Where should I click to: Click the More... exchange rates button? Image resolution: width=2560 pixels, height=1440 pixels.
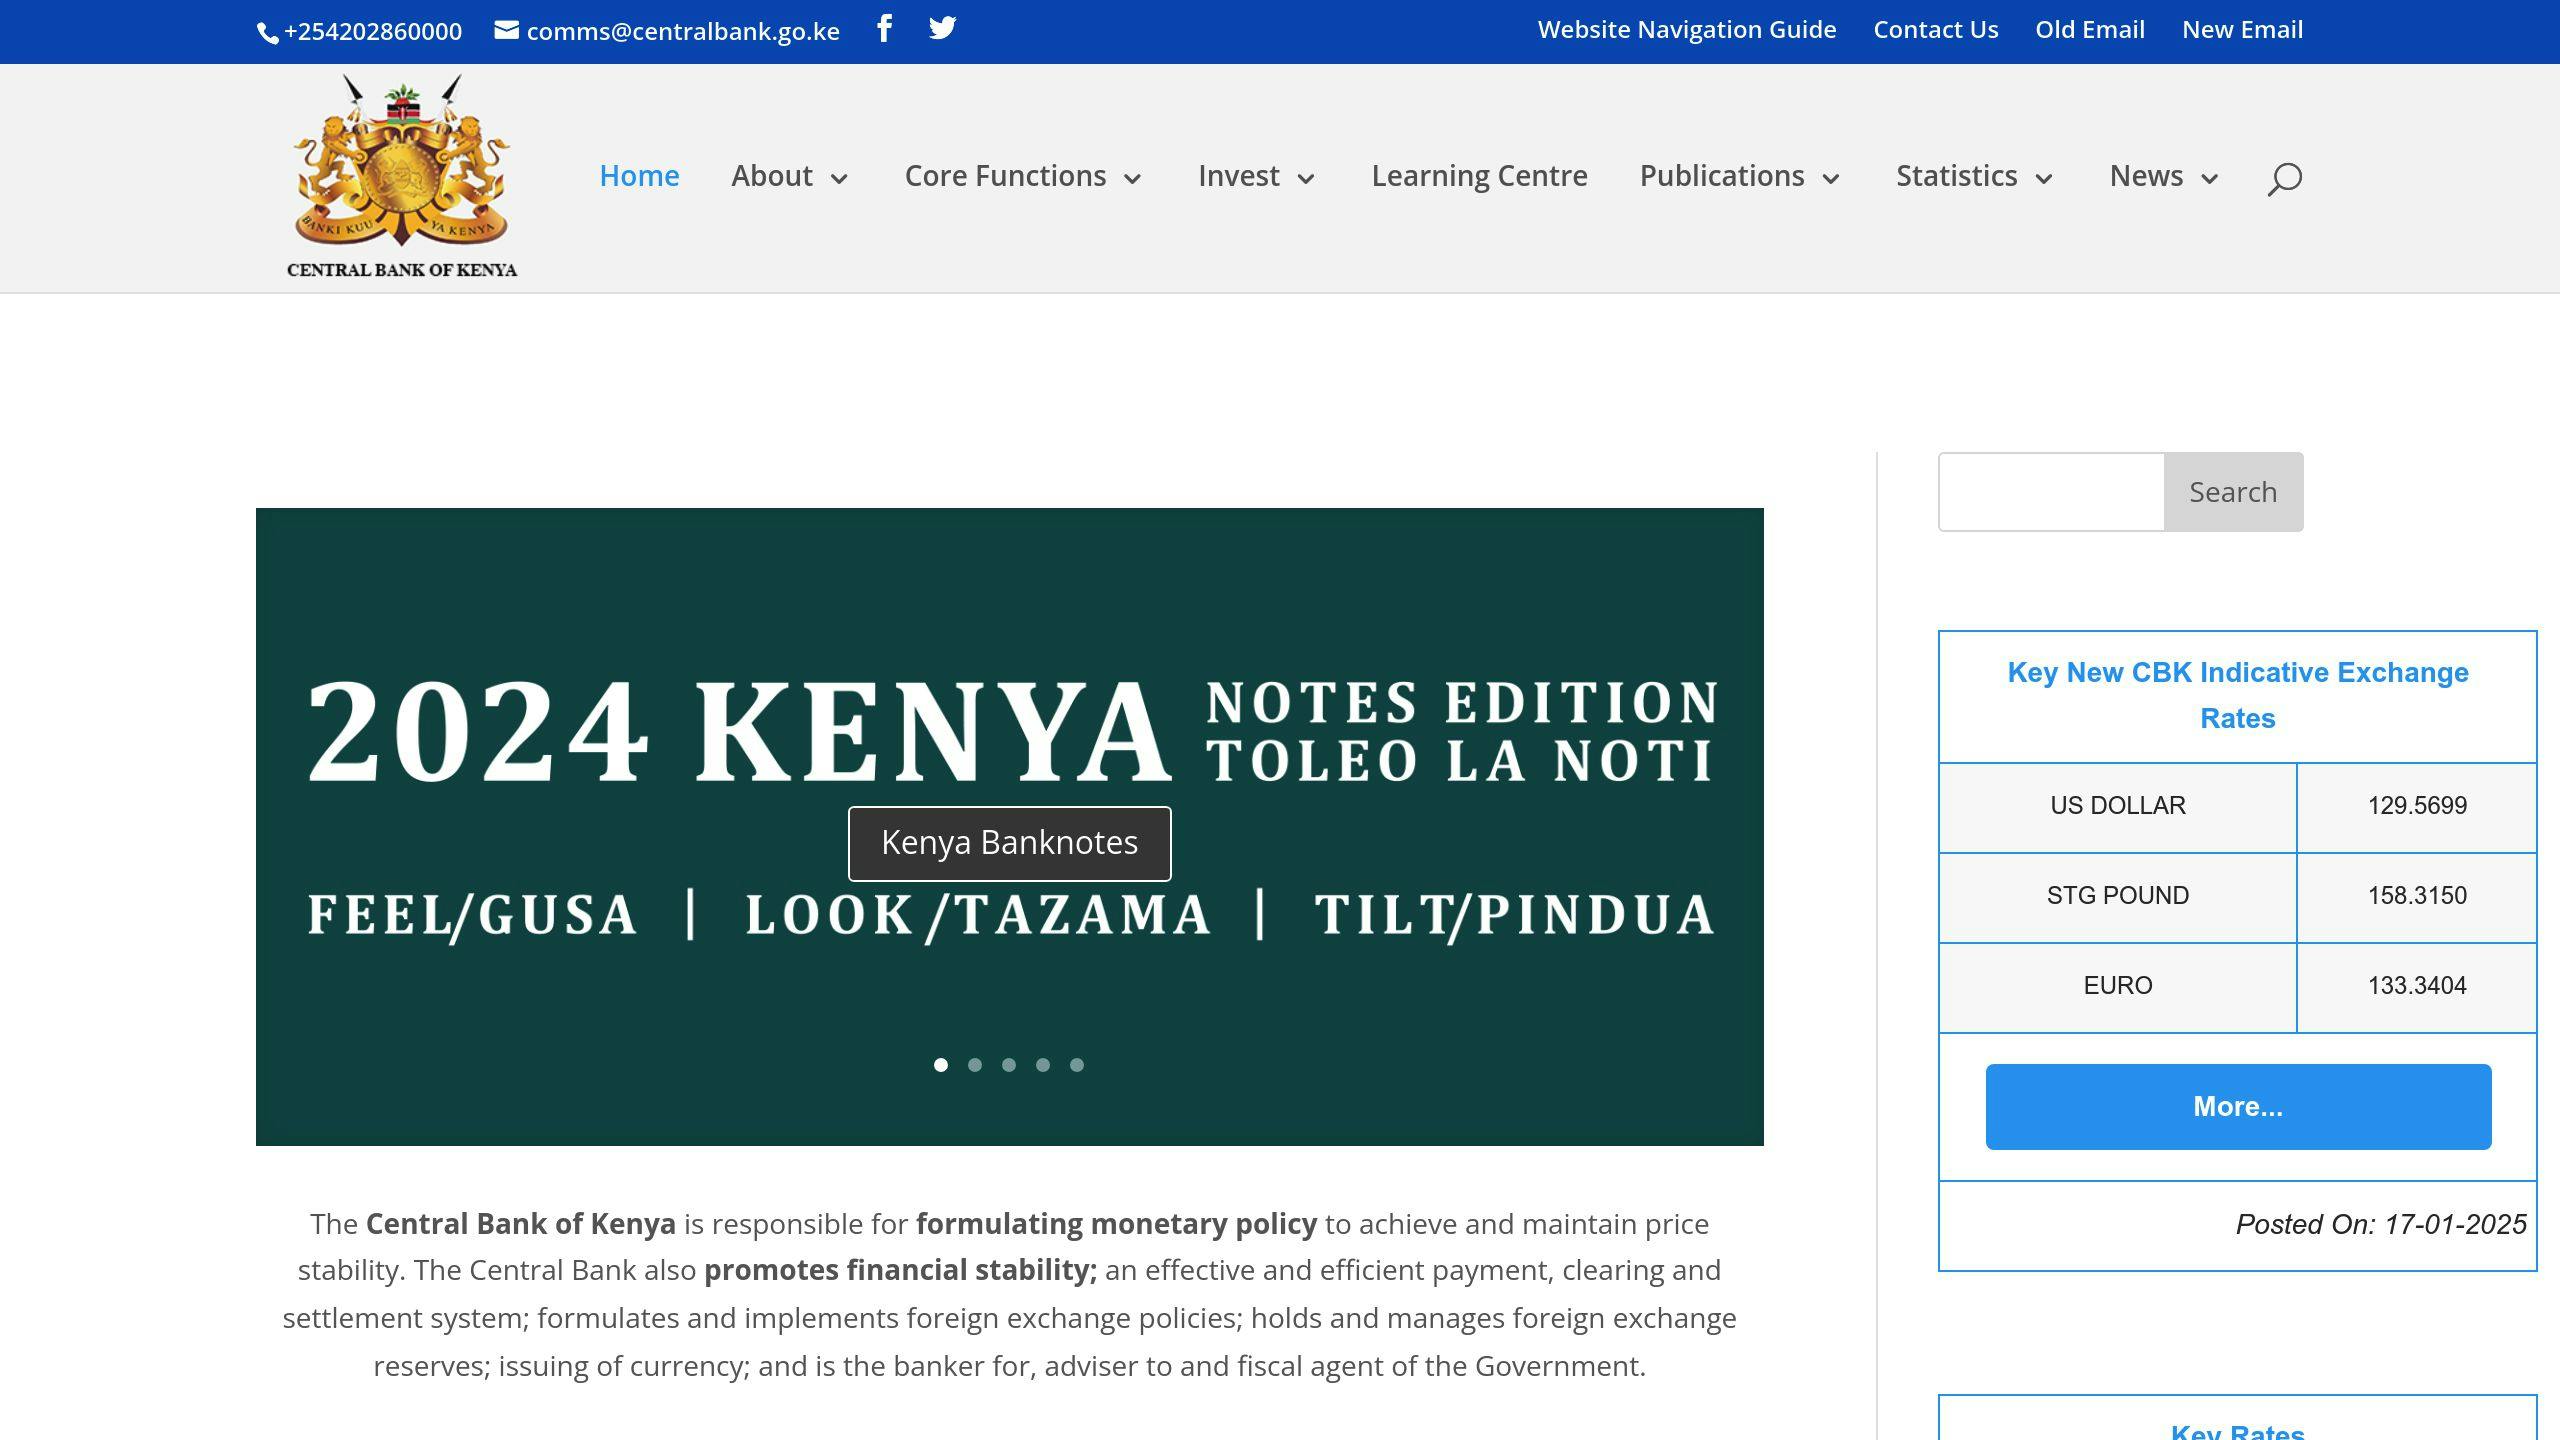coord(2238,1106)
